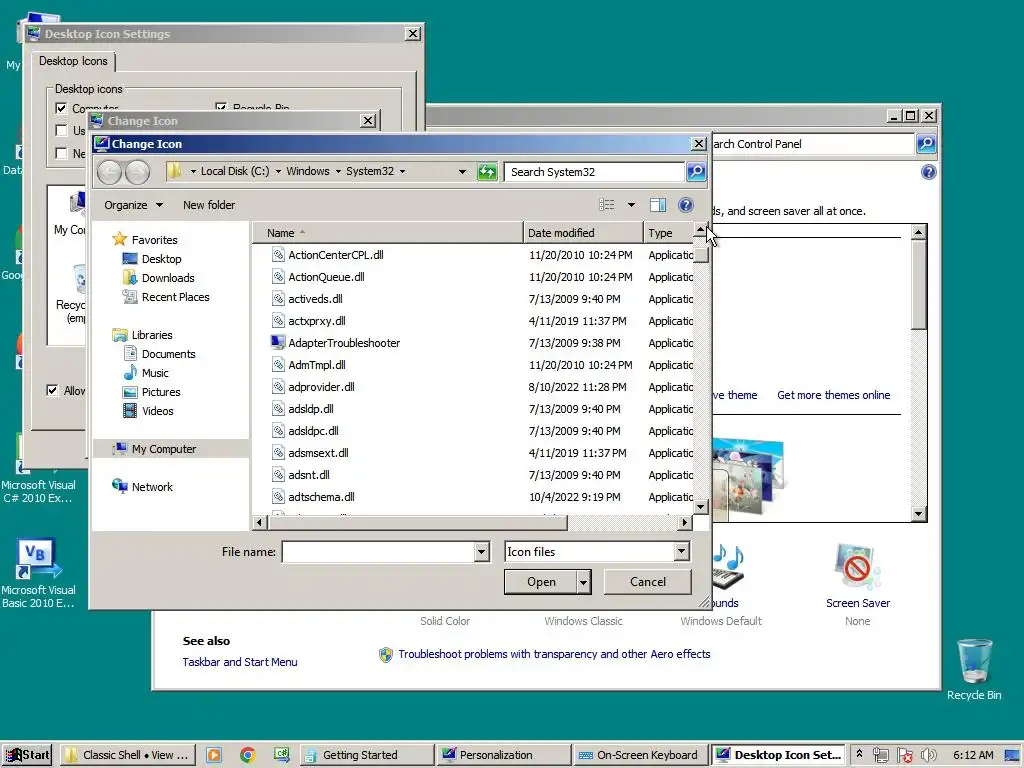The height and width of the screenshot is (768, 1024).
Task: Click the Favorites star icon
Action: (x=120, y=239)
